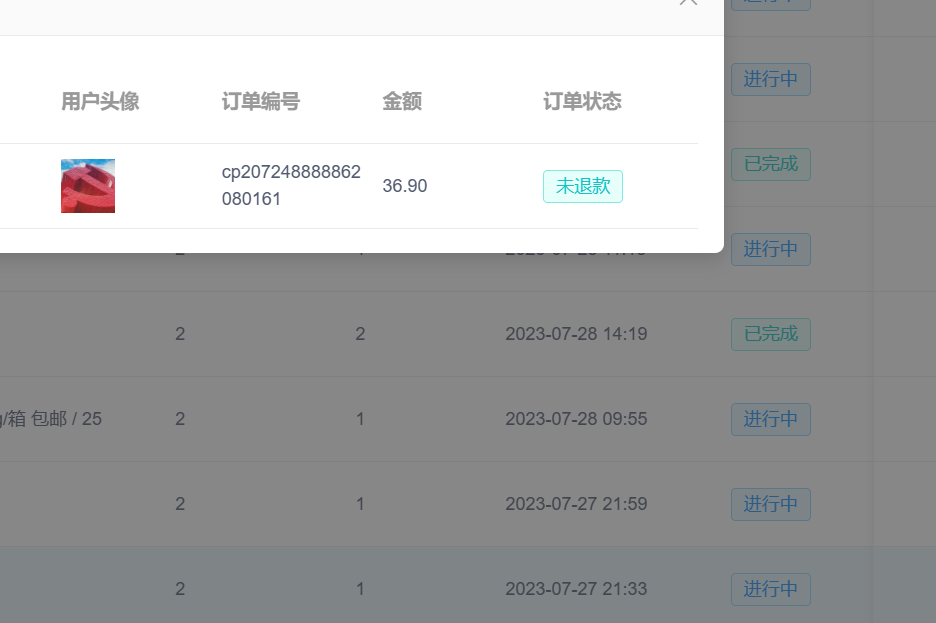Select the date 2023-07-28 09:55
The width and height of the screenshot is (936, 623).
(x=576, y=419)
